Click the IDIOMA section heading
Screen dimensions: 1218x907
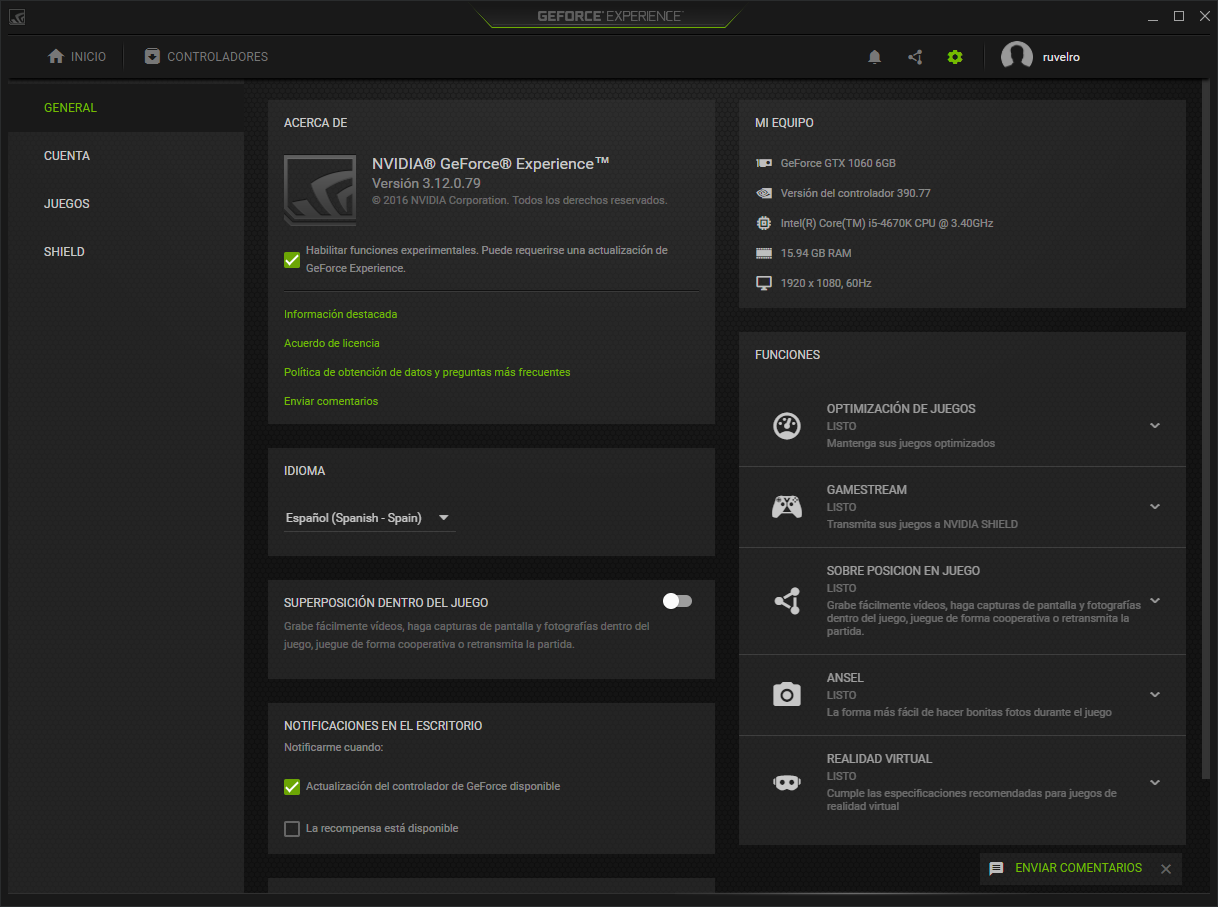tap(304, 471)
